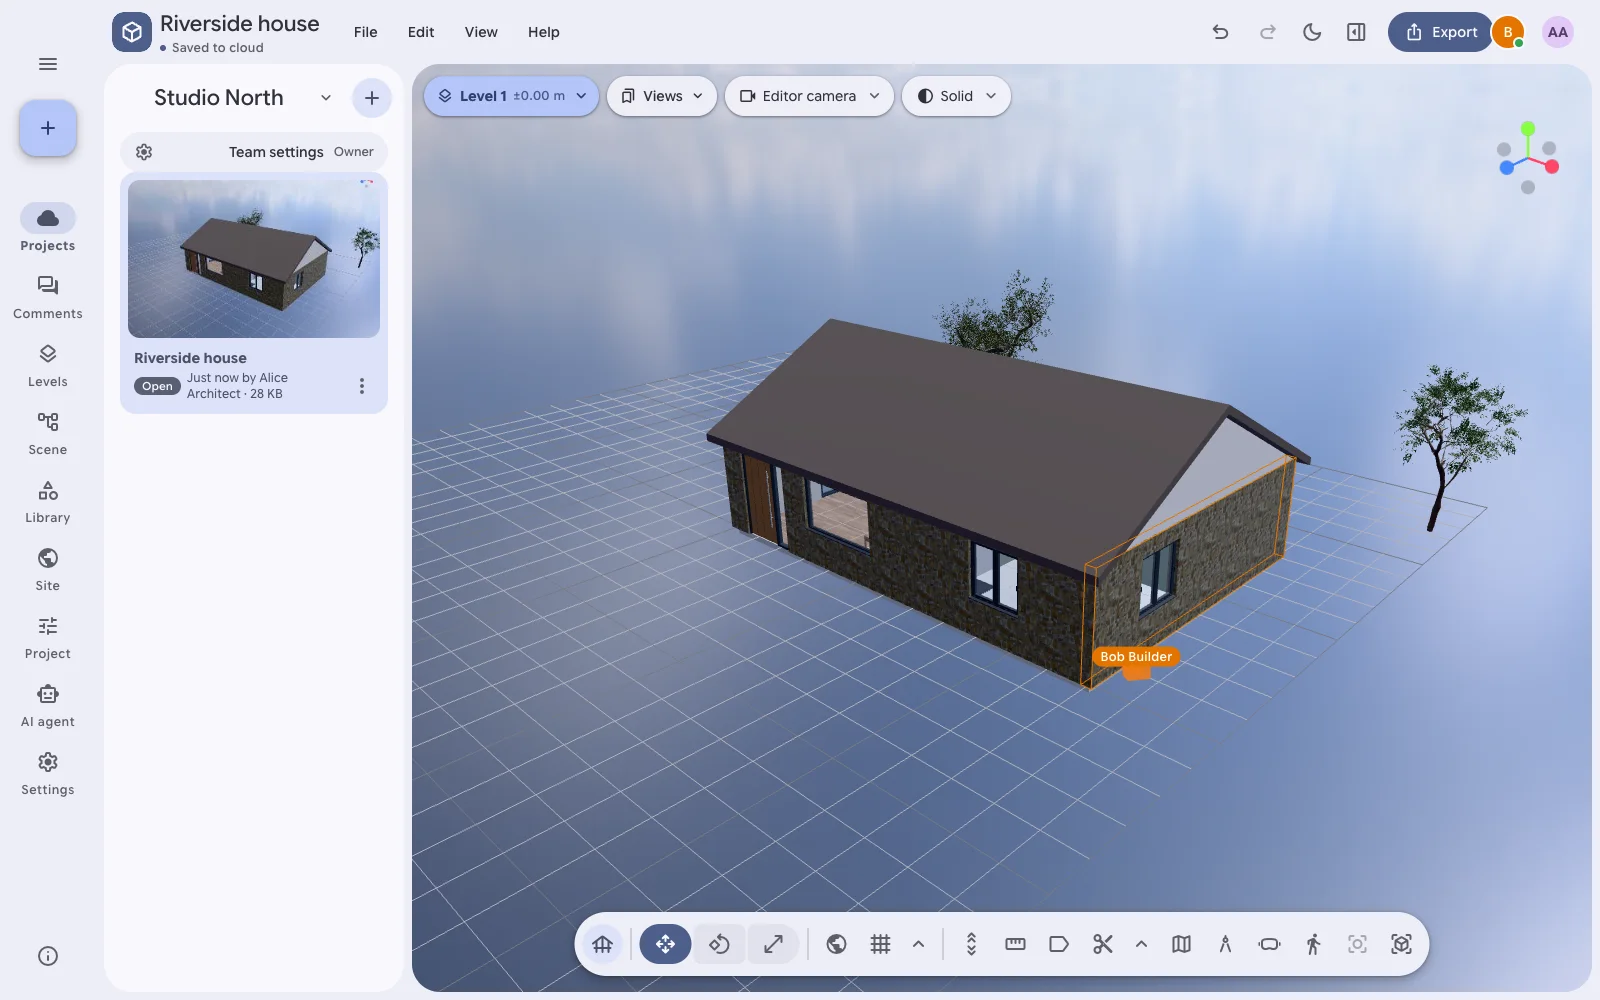This screenshot has width=1600, height=1000.
Task: Open the Scene tree panel
Action: click(48, 433)
